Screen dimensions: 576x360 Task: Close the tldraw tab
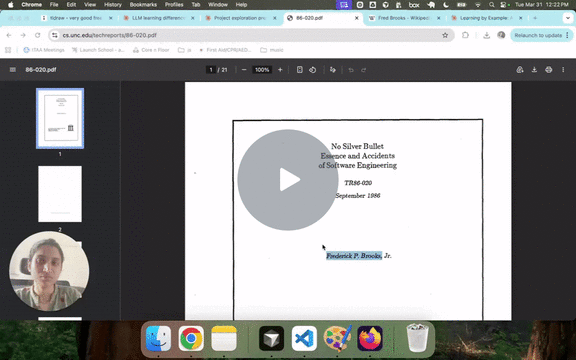click(x=111, y=18)
